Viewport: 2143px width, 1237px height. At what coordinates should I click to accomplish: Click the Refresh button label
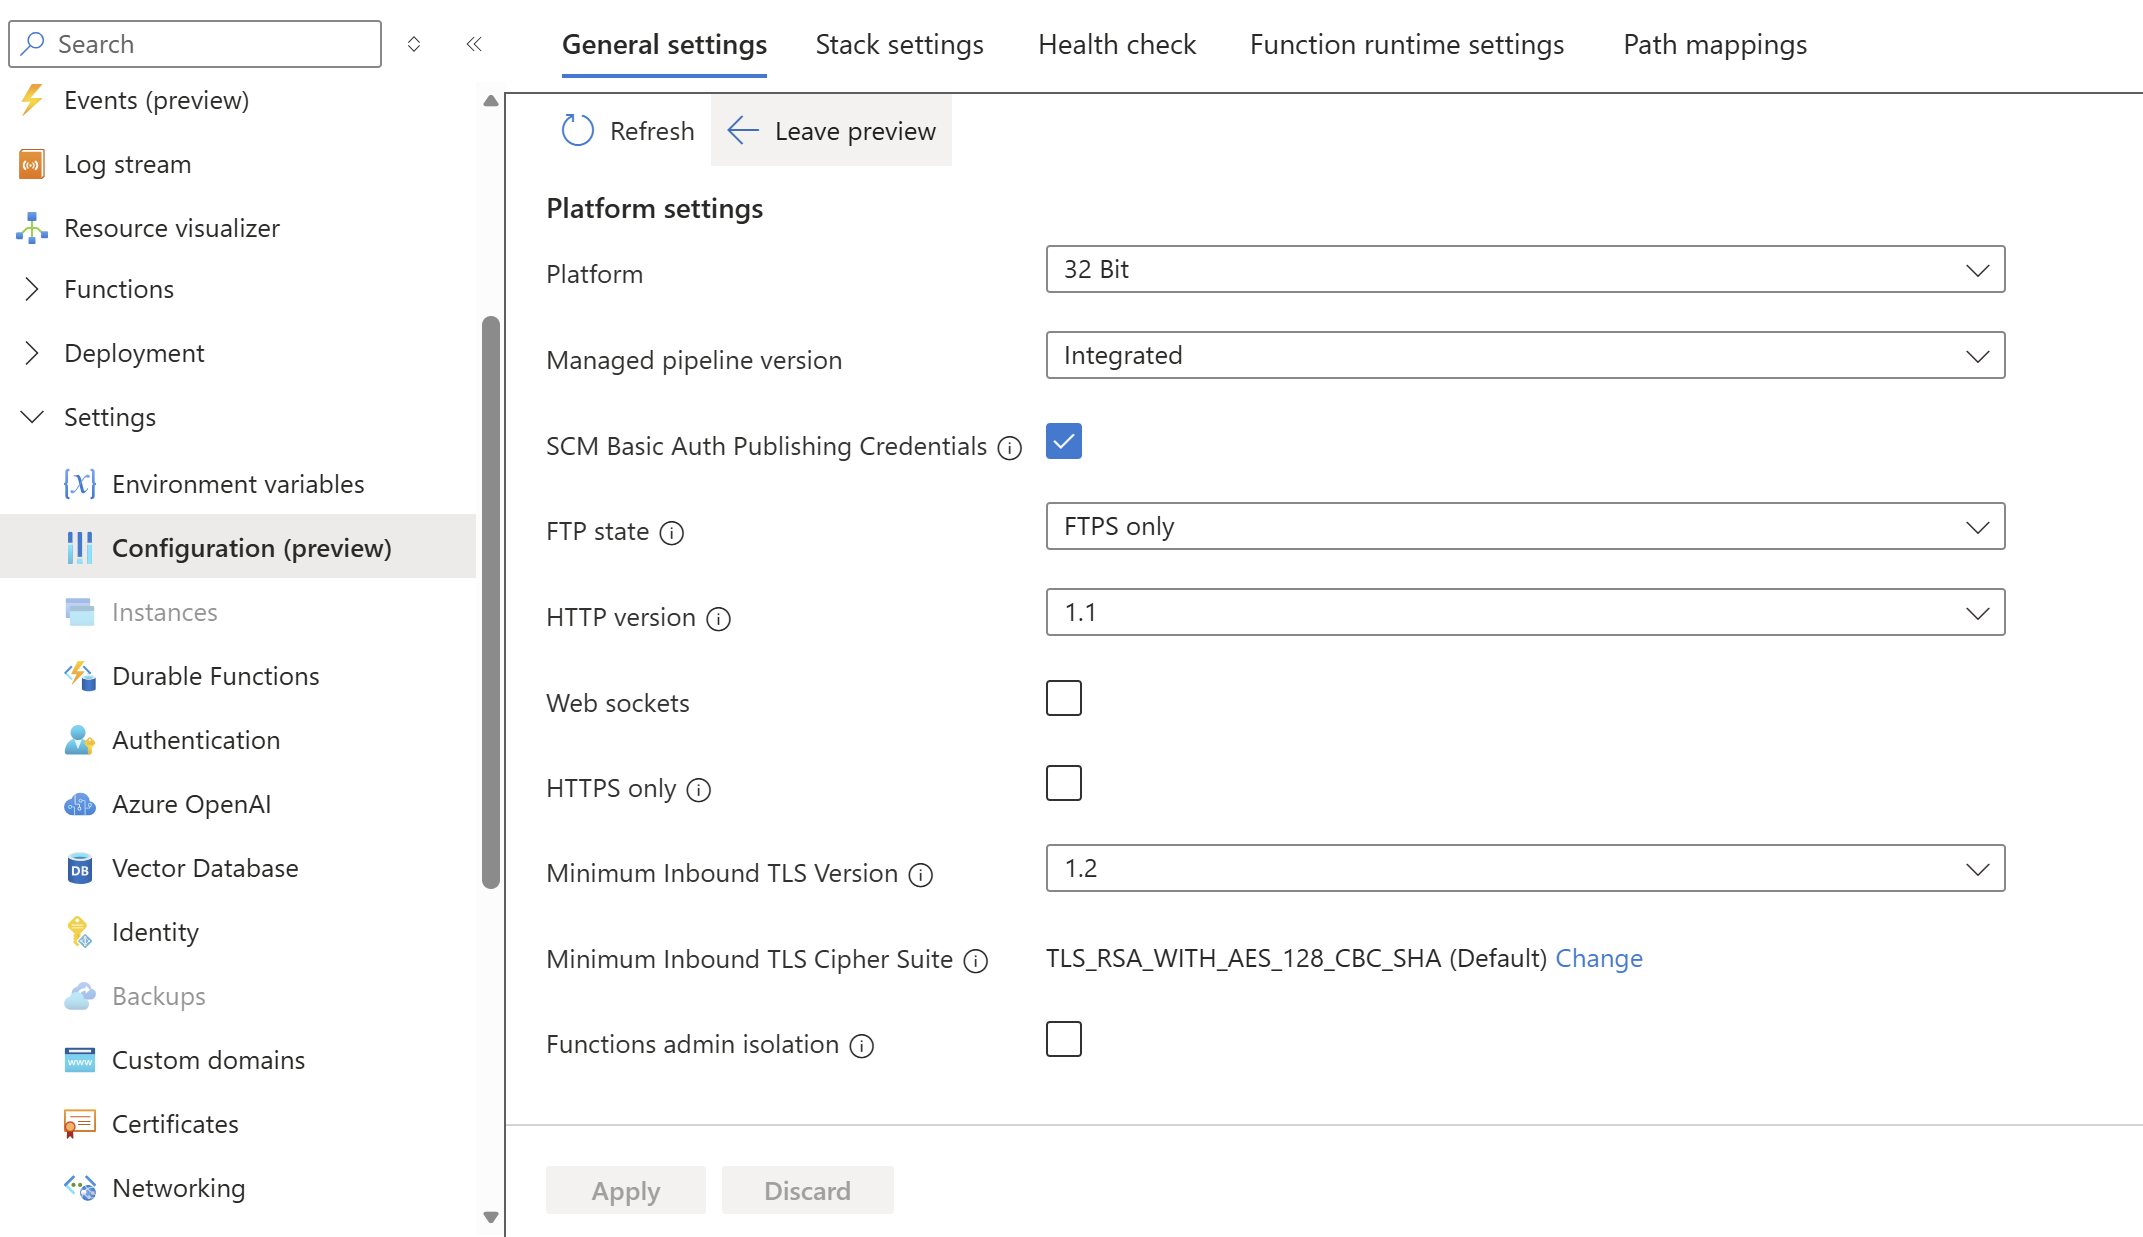652,131
